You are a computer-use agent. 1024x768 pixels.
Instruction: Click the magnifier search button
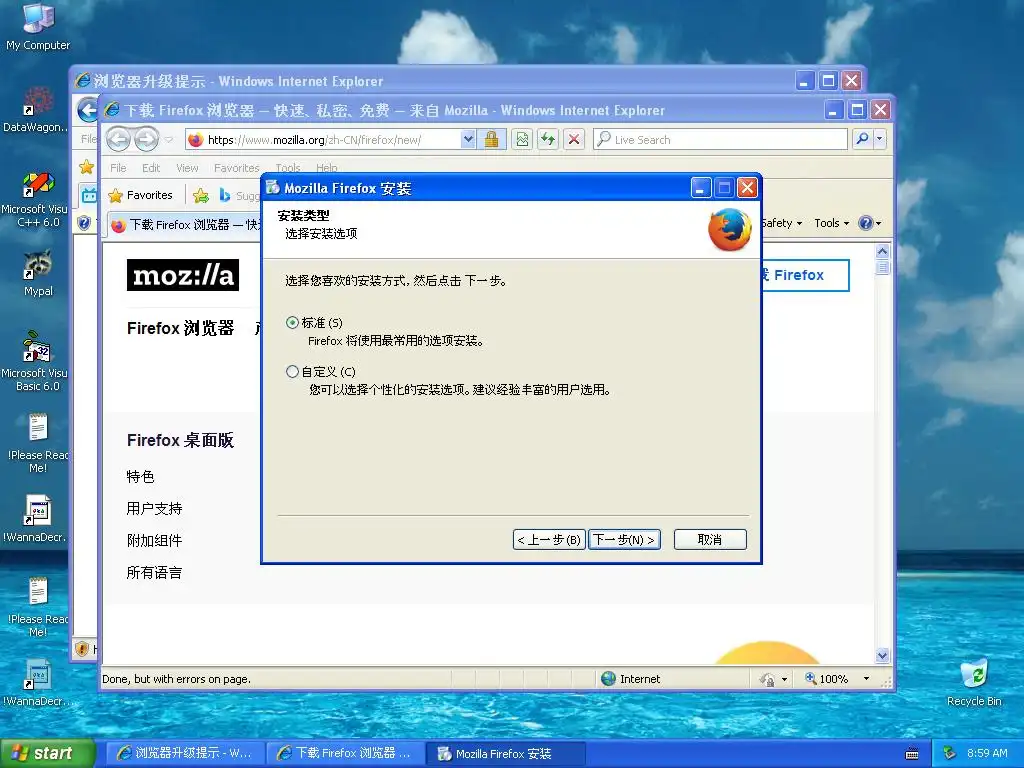(x=862, y=139)
